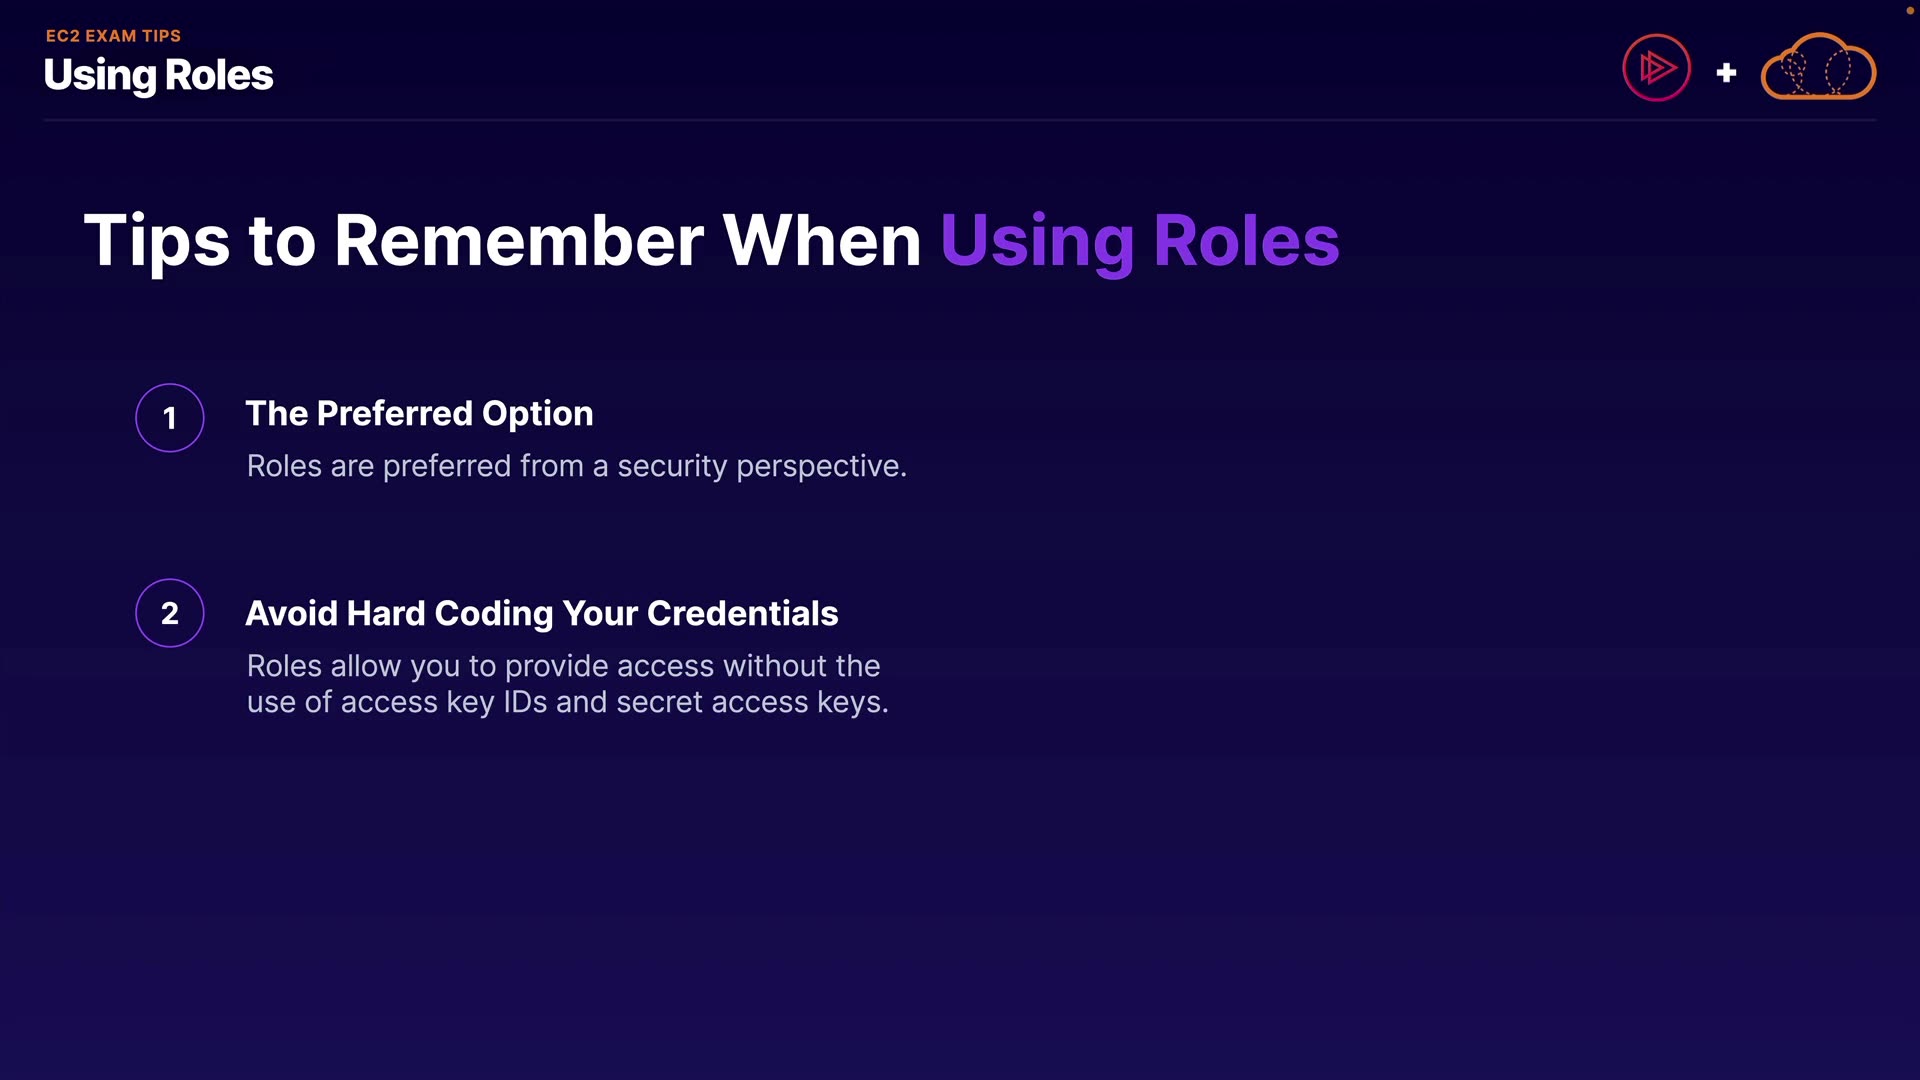The width and height of the screenshot is (1920, 1080).
Task: Click the white "Using Roles" slide header title
Action: point(158,76)
